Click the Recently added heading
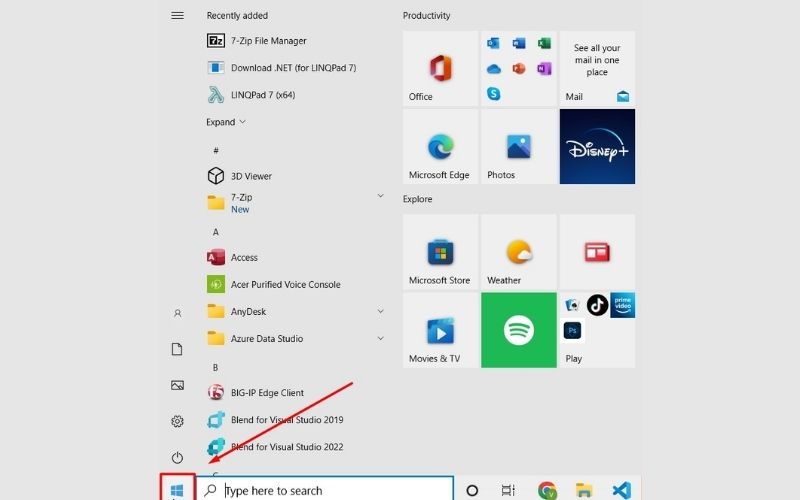This screenshot has height=500, width=800. (x=237, y=16)
